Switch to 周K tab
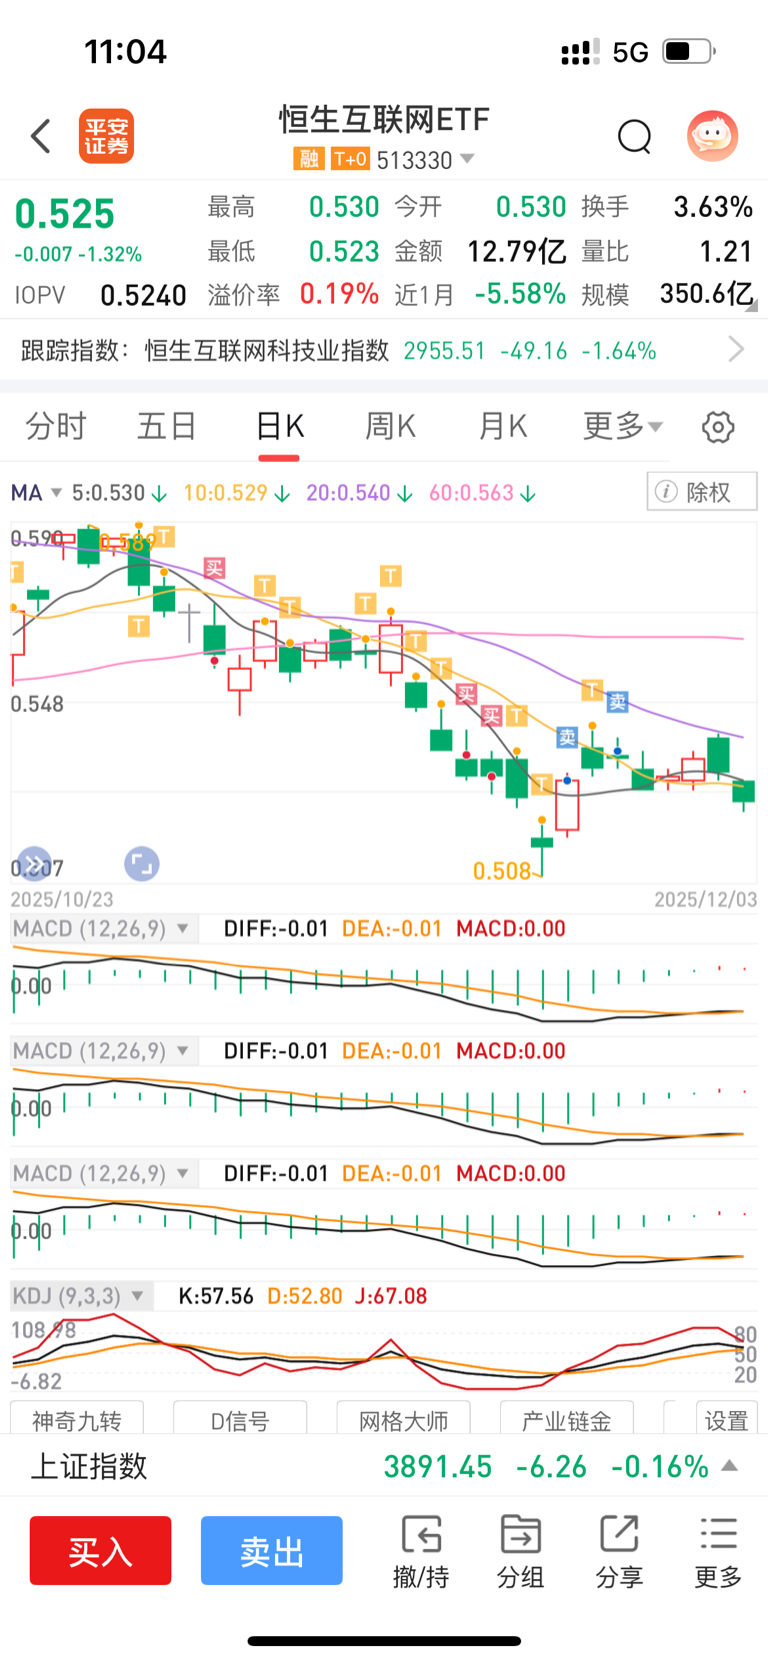768x1663 pixels. (x=391, y=427)
